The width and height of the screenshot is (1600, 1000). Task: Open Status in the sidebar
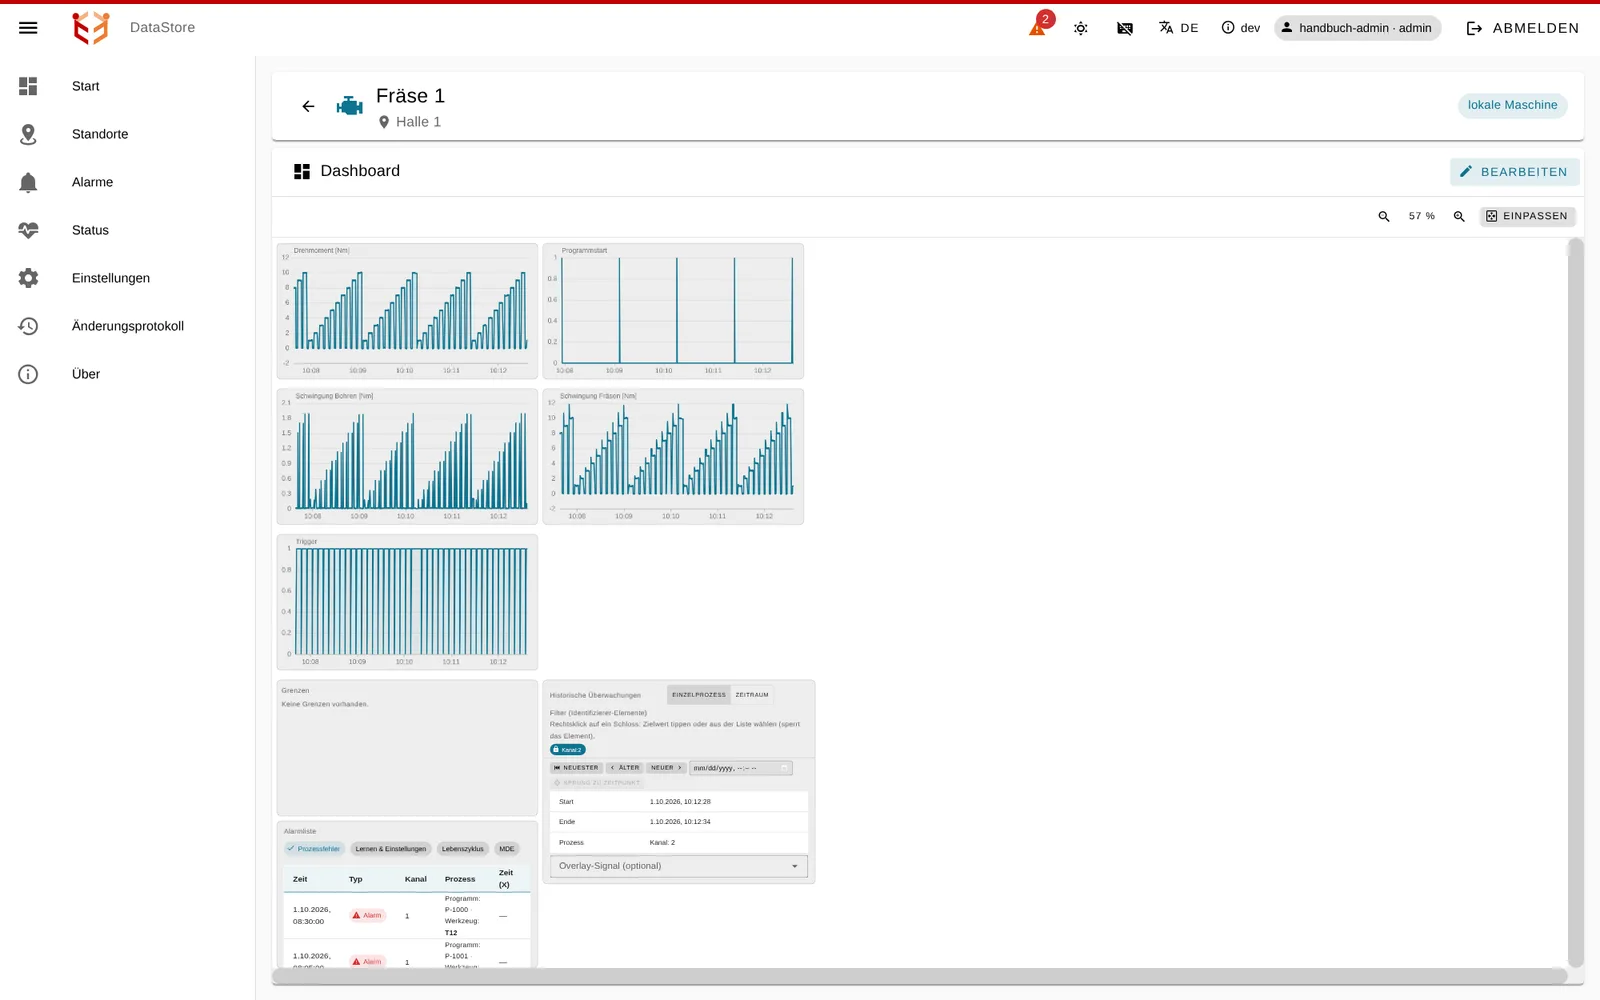(128, 230)
